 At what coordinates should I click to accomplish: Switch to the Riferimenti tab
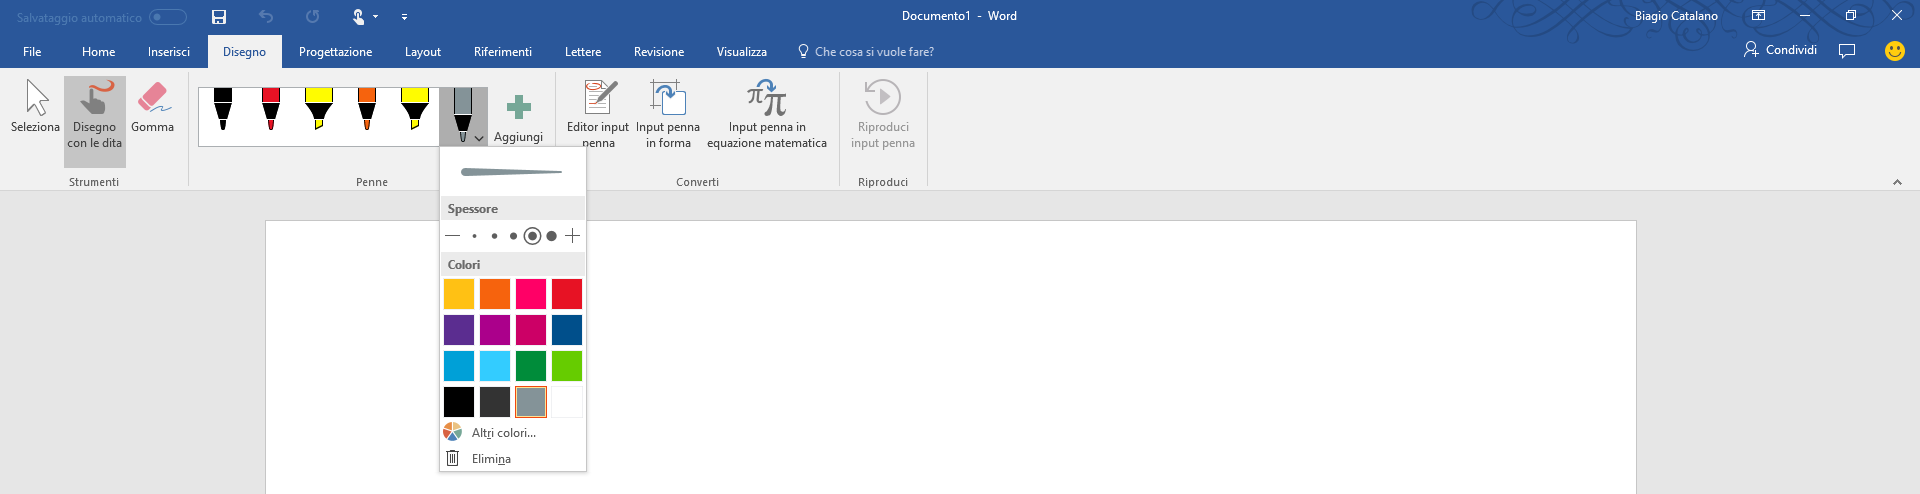(503, 52)
